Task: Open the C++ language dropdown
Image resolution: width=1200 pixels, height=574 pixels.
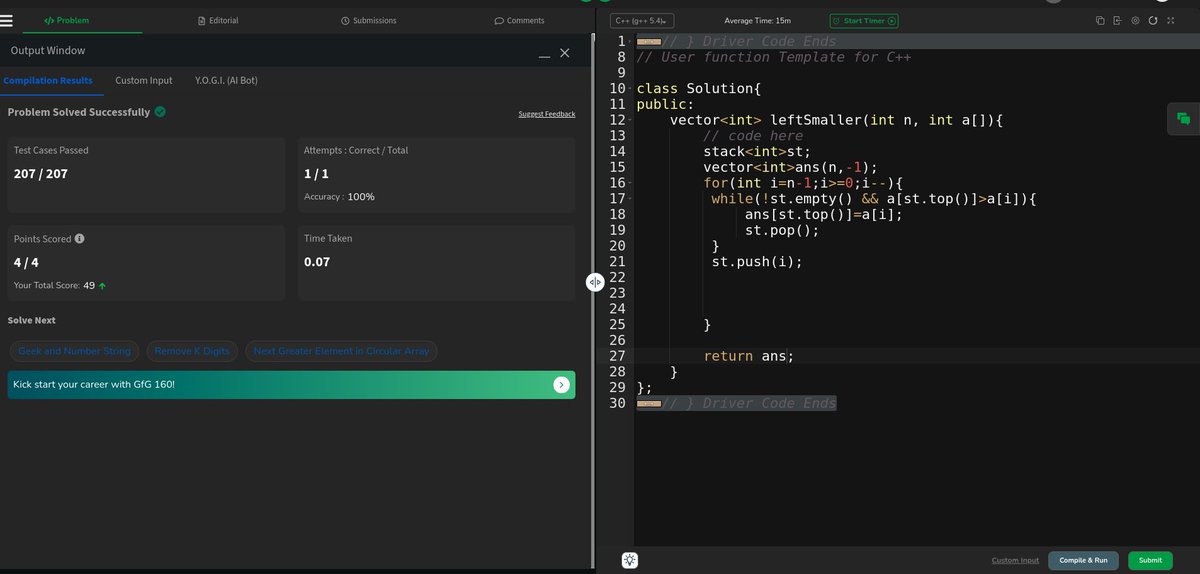Action: click(643, 20)
